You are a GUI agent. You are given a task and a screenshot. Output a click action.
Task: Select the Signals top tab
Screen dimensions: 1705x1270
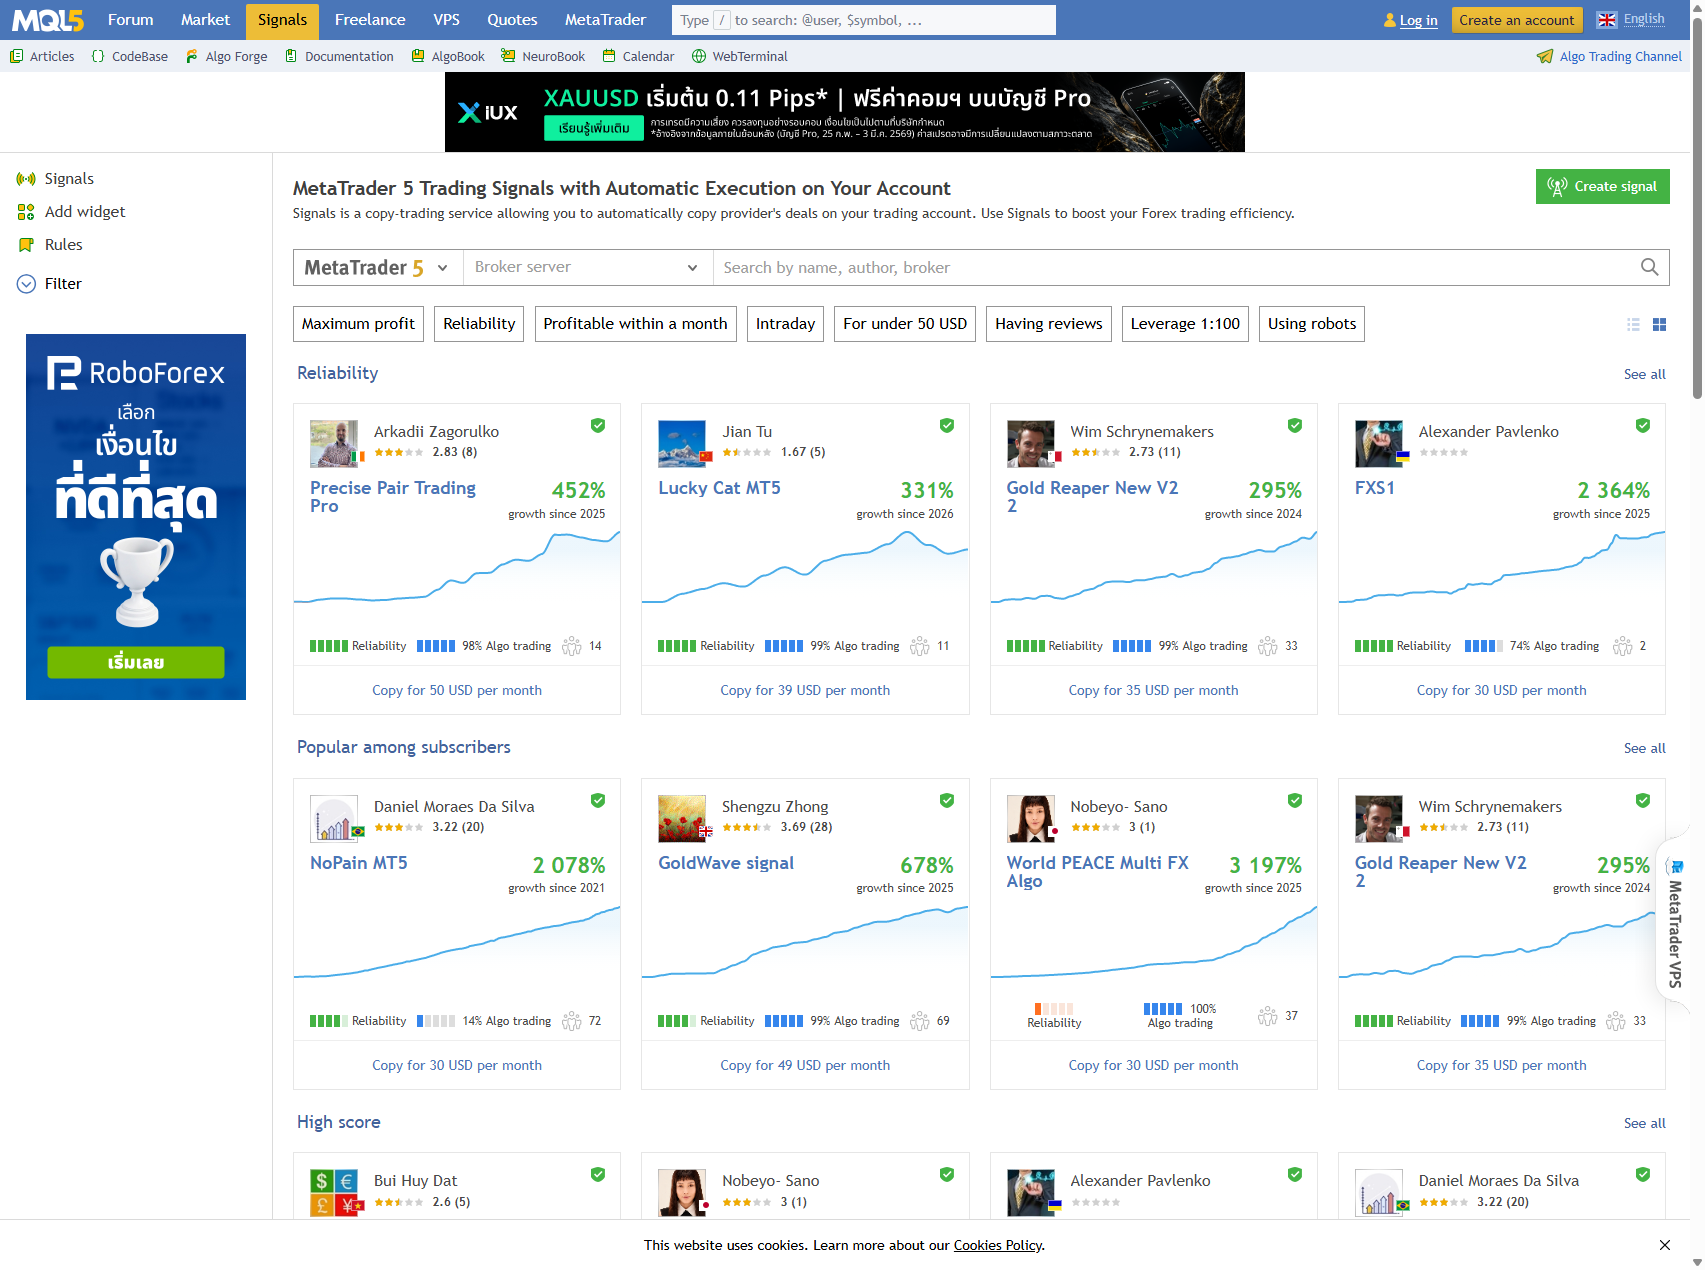point(282,20)
